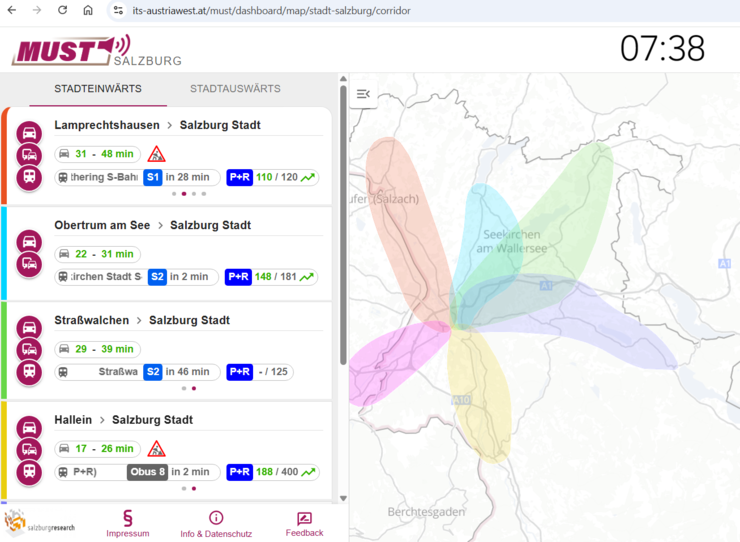The width and height of the screenshot is (740, 542).
Task: Click 22 - 31 min travel time
Action: (x=98, y=254)
